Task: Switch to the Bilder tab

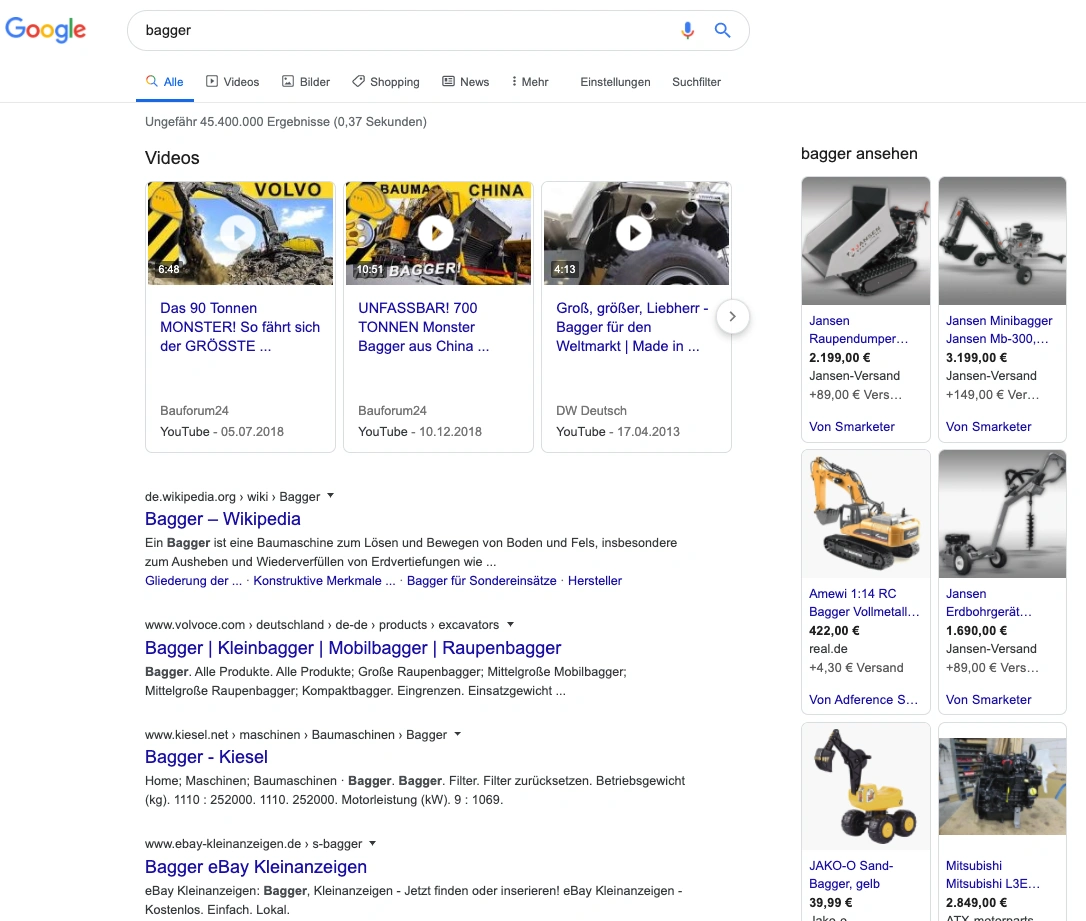Action: (313, 81)
